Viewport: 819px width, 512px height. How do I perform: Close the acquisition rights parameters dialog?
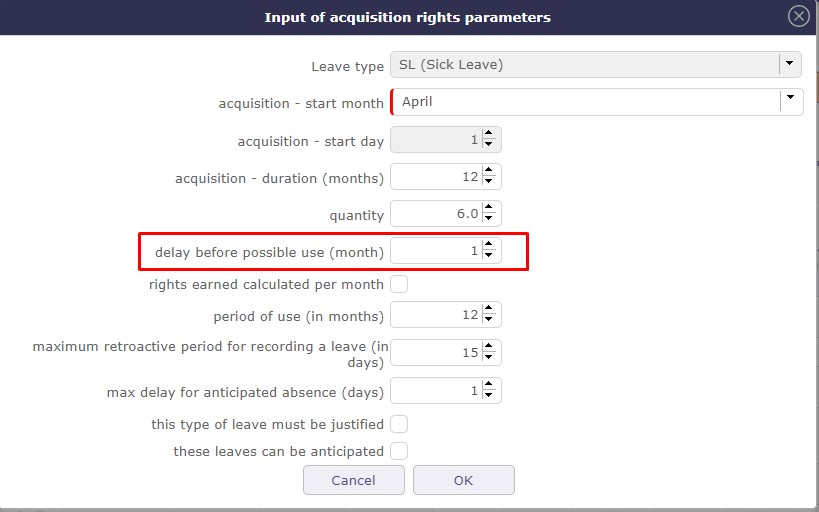(798, 16)
